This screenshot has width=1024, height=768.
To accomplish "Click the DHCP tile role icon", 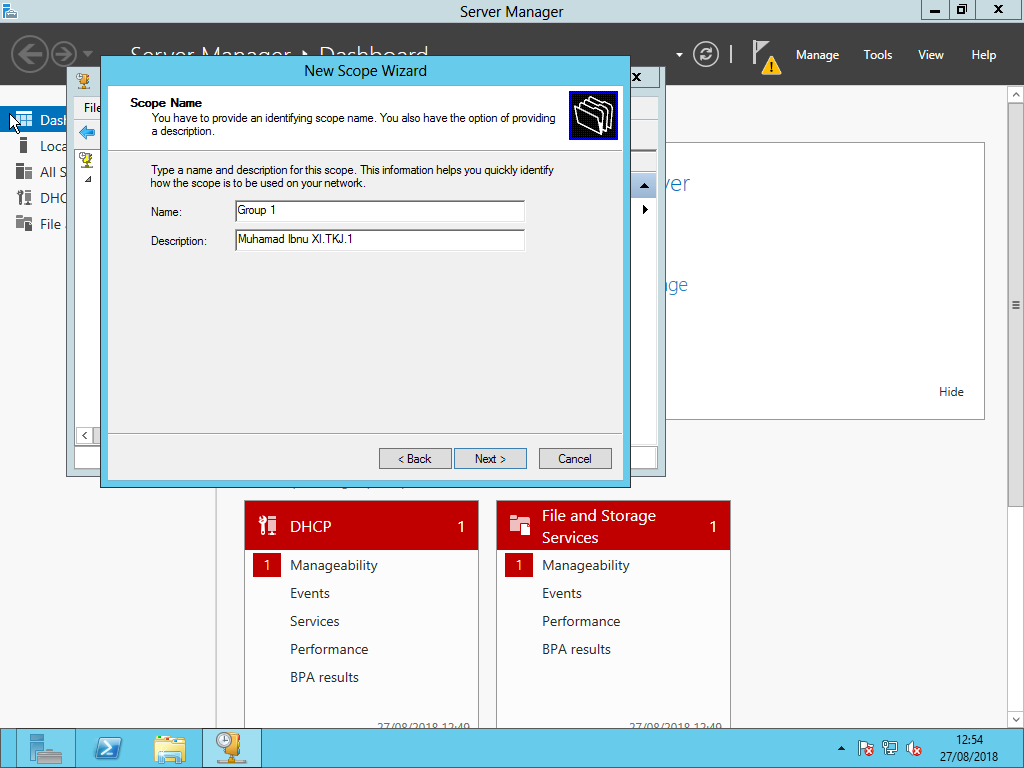I will click(x=267, y=526).
